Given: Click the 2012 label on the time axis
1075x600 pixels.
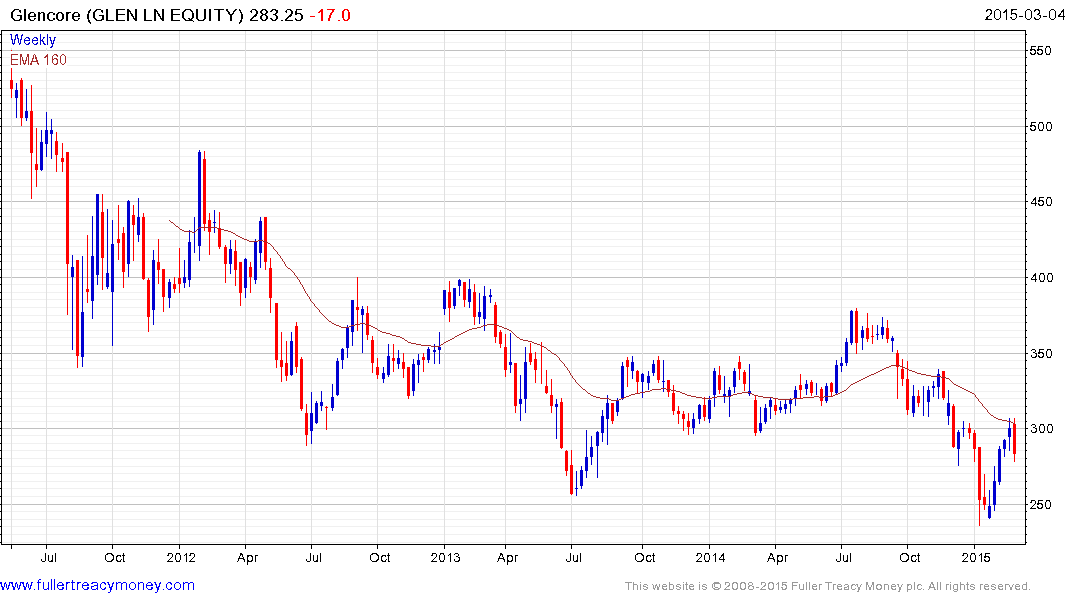Looking at the screenshot, I should point(181,557).
